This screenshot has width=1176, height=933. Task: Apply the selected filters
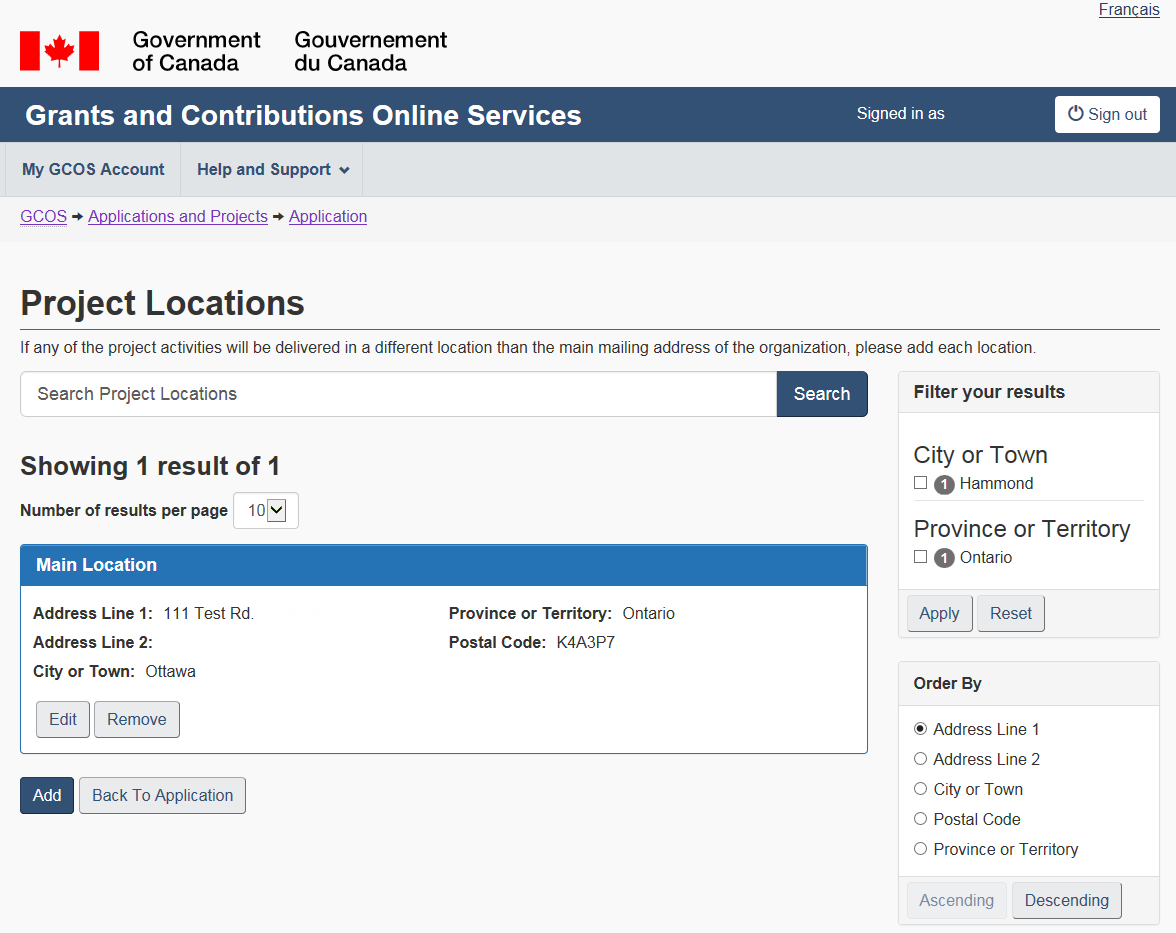click(x=939, y=613)
